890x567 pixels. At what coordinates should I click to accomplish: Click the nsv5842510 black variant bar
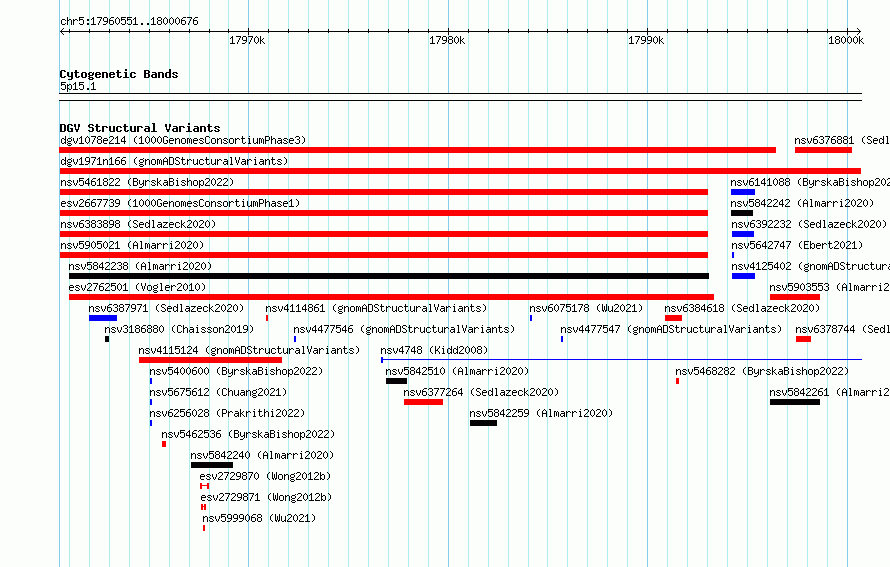tap(396, 381)
